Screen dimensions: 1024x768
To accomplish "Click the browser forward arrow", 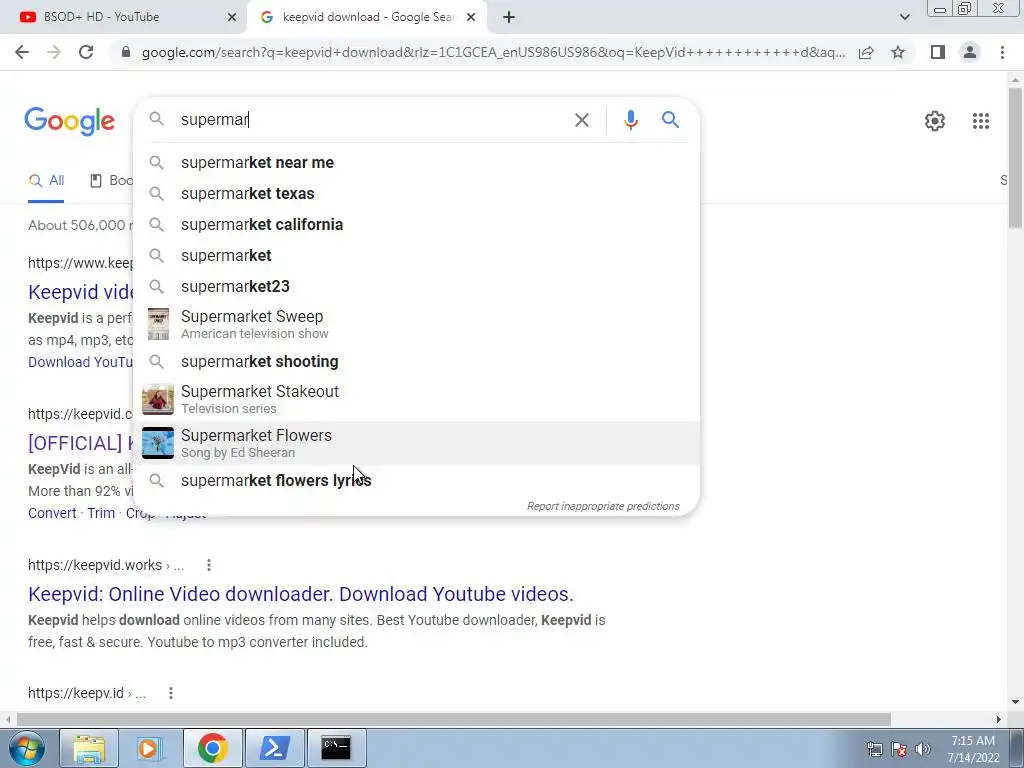I will pos(54,52).
